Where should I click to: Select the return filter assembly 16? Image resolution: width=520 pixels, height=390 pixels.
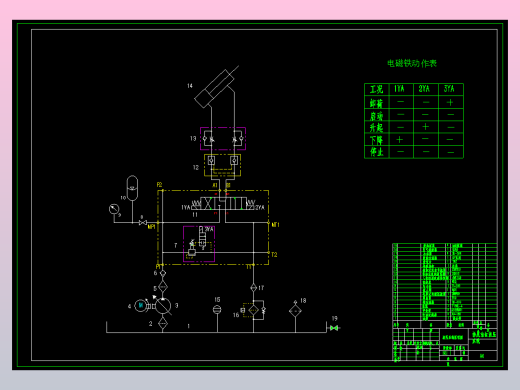point(253,310)
